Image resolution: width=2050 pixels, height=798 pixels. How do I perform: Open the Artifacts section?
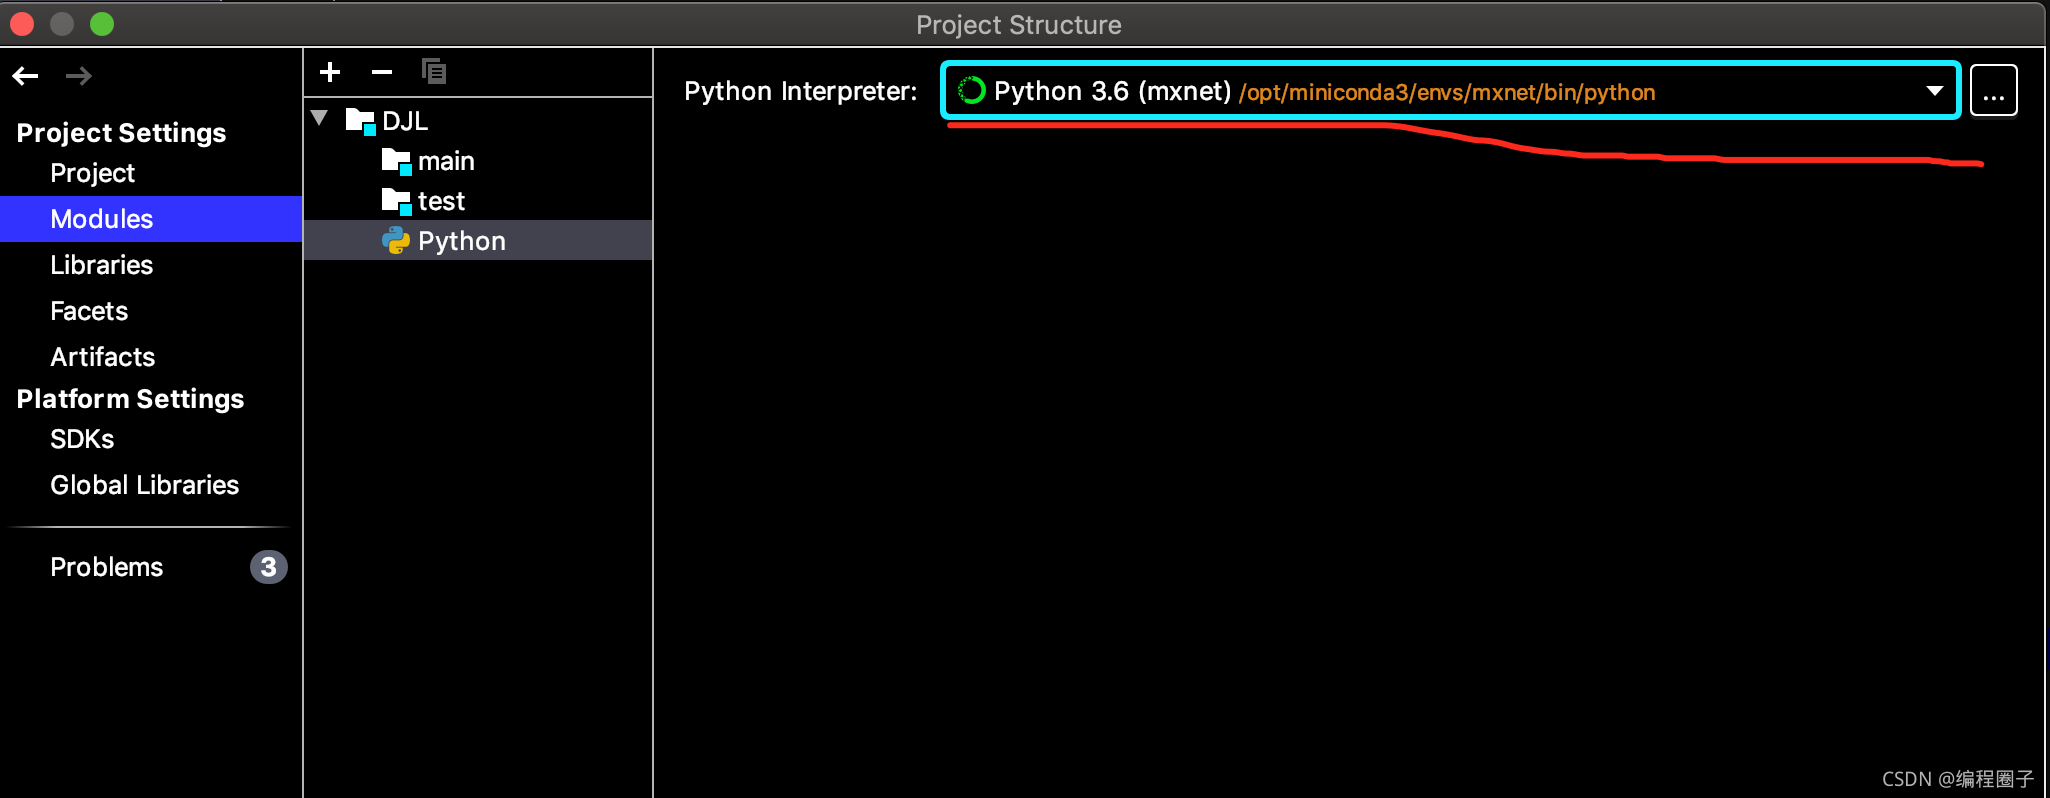coord(103,357)
